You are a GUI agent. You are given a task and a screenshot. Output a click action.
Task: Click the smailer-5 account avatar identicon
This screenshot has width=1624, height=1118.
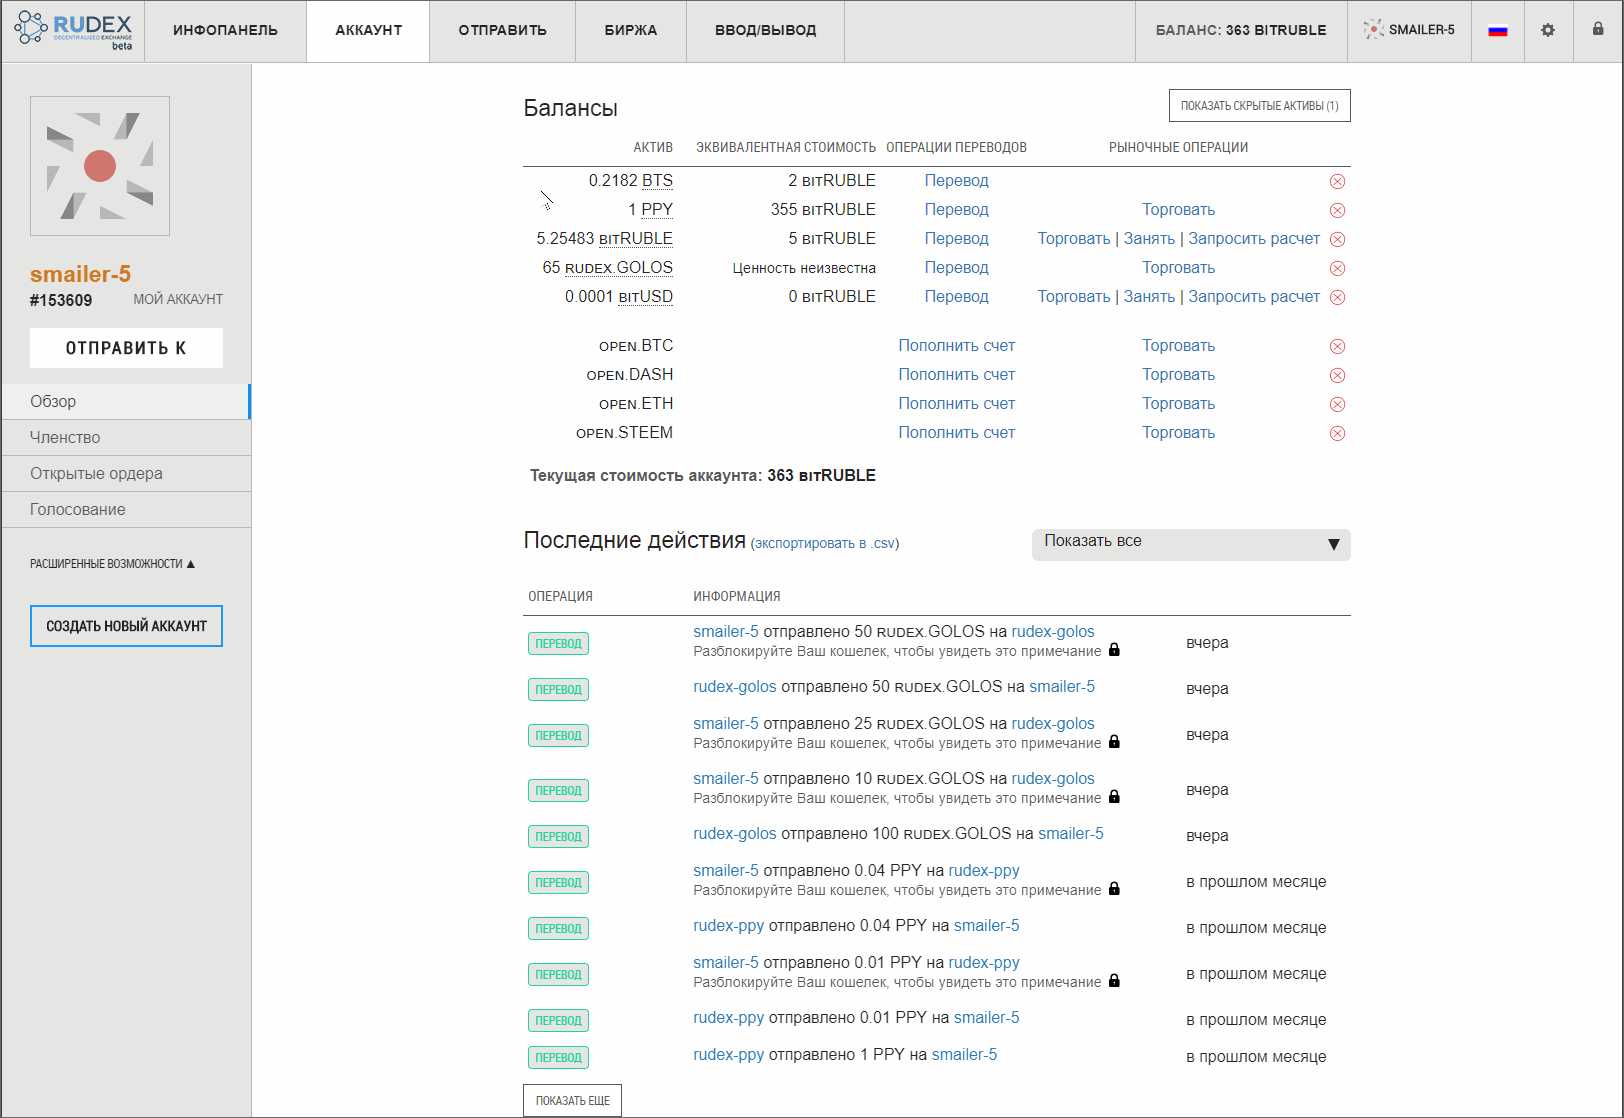coord(100,166)
